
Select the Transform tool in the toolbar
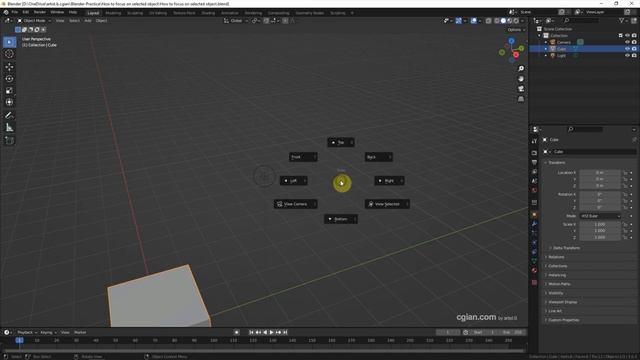point(9,102)
